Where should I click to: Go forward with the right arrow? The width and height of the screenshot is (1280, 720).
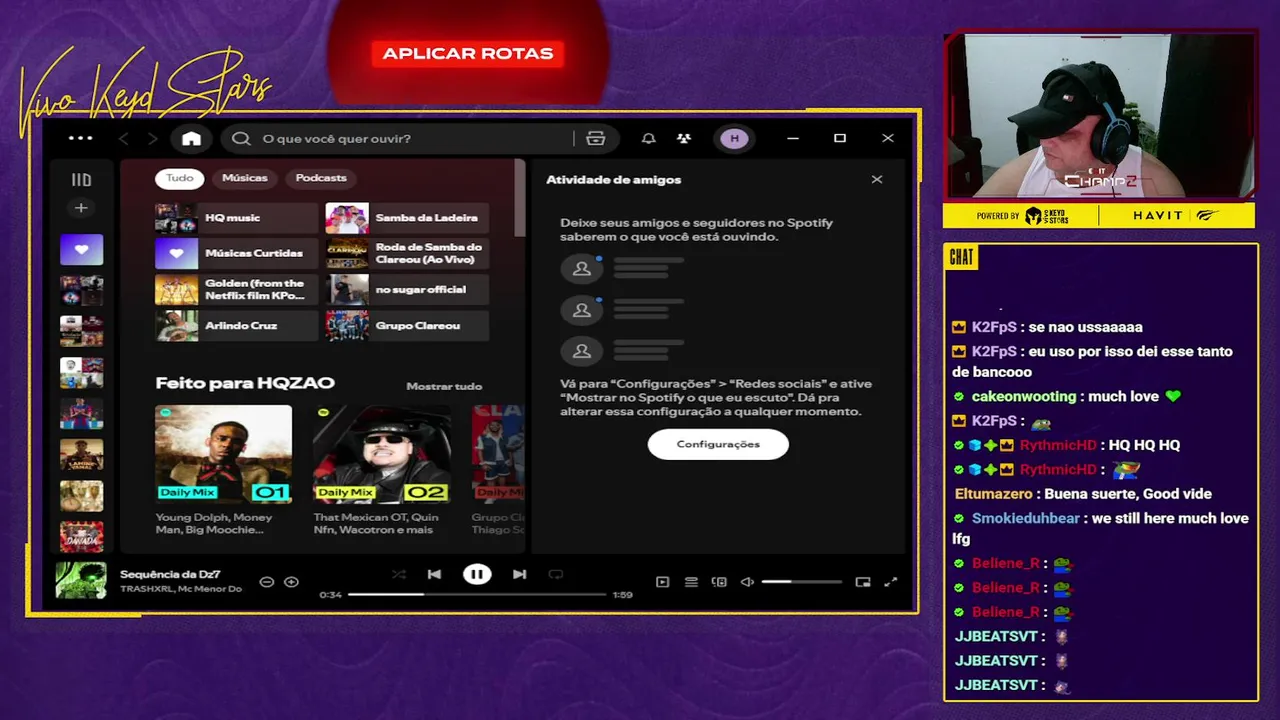coord(152,139)
